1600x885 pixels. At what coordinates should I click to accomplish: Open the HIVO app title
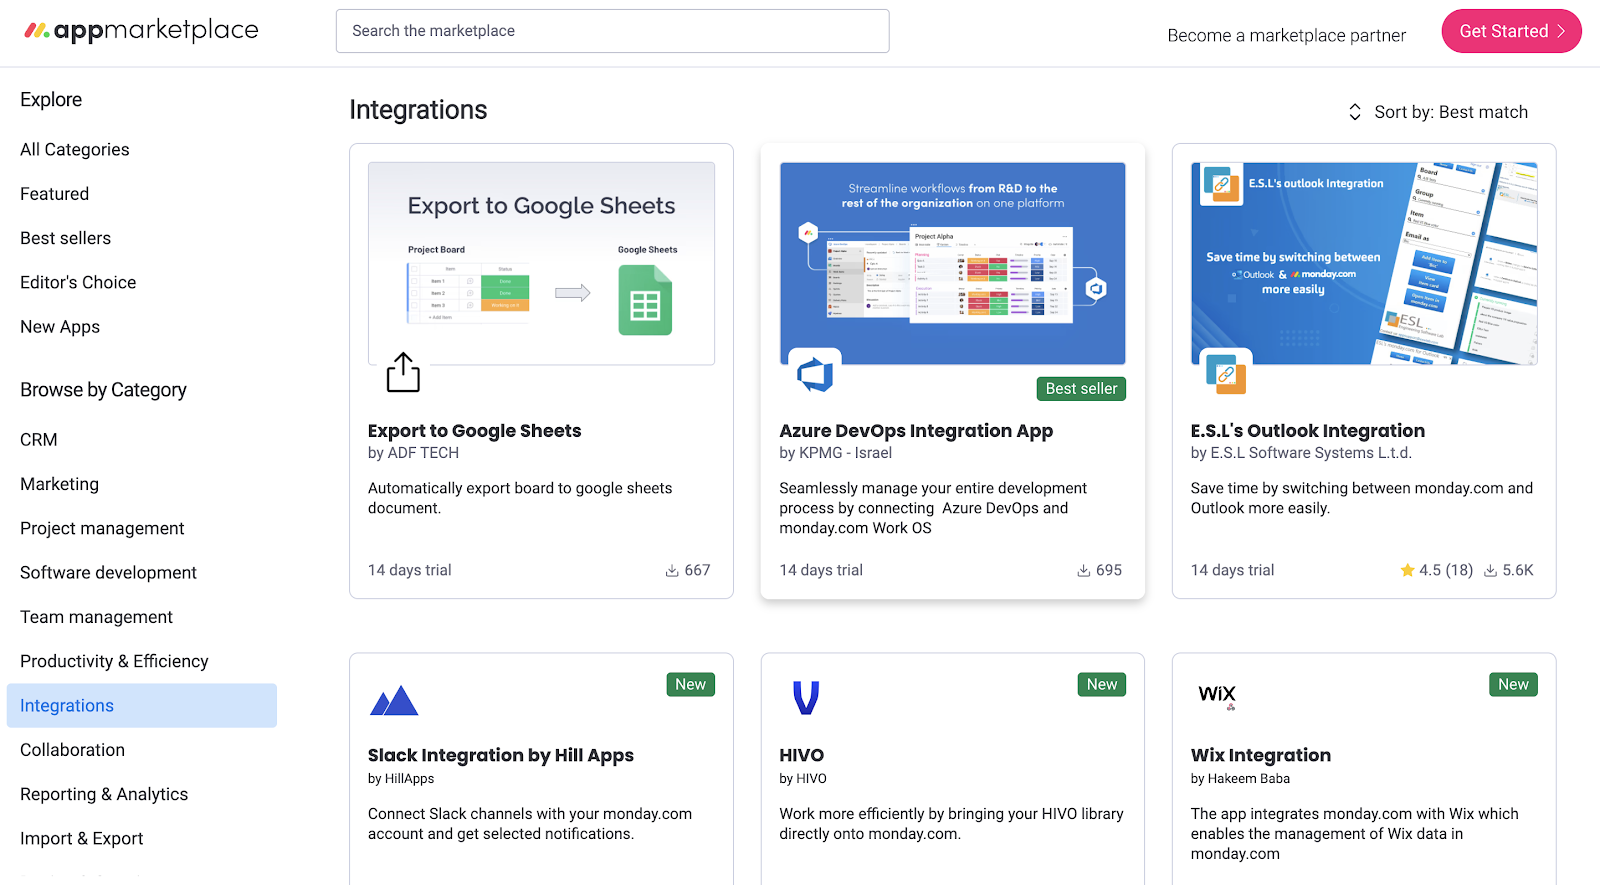click(802, 755)
